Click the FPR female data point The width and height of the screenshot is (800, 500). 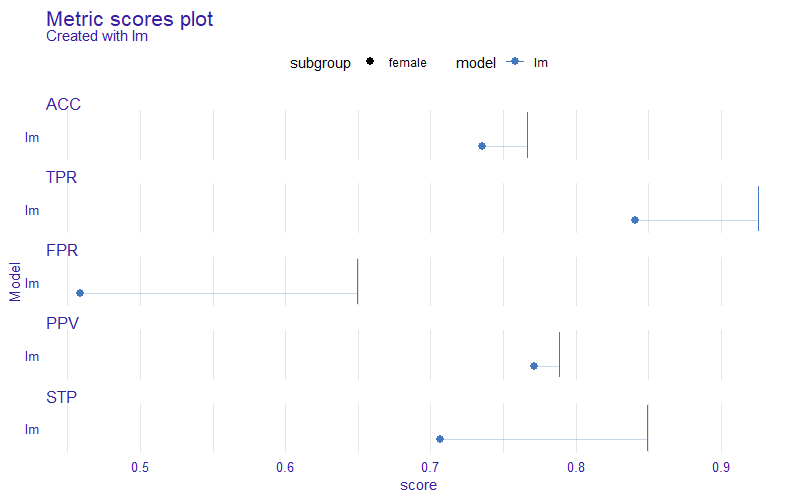pyautogui.click(x=80, y=293)
